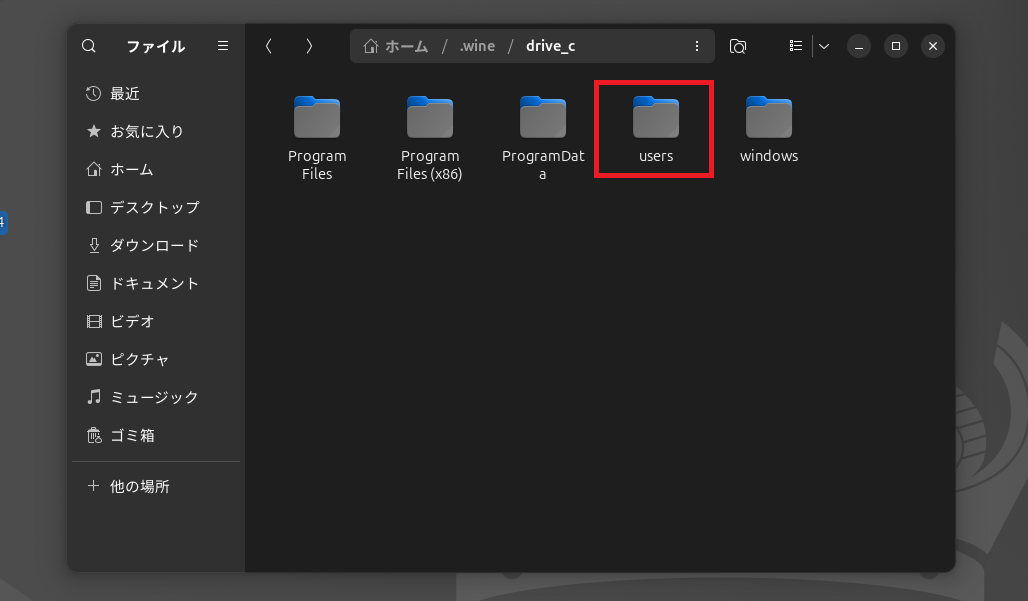The image size is (1028, 601).
Task: Click the folder search icon in toolbar
Action: click(738, 46)
